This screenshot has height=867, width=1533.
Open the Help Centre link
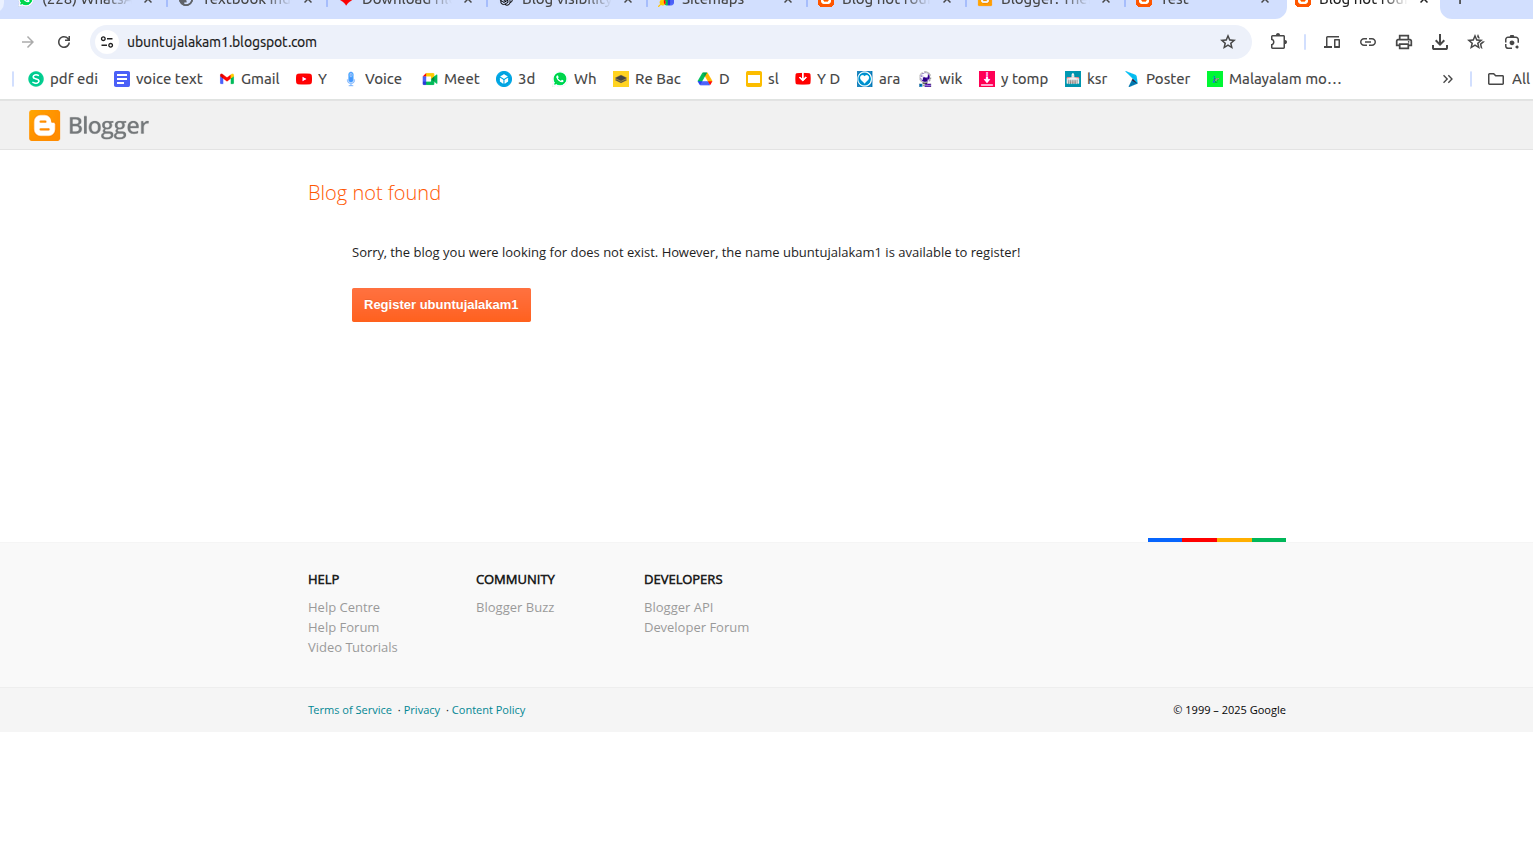[x=344, y=607]
